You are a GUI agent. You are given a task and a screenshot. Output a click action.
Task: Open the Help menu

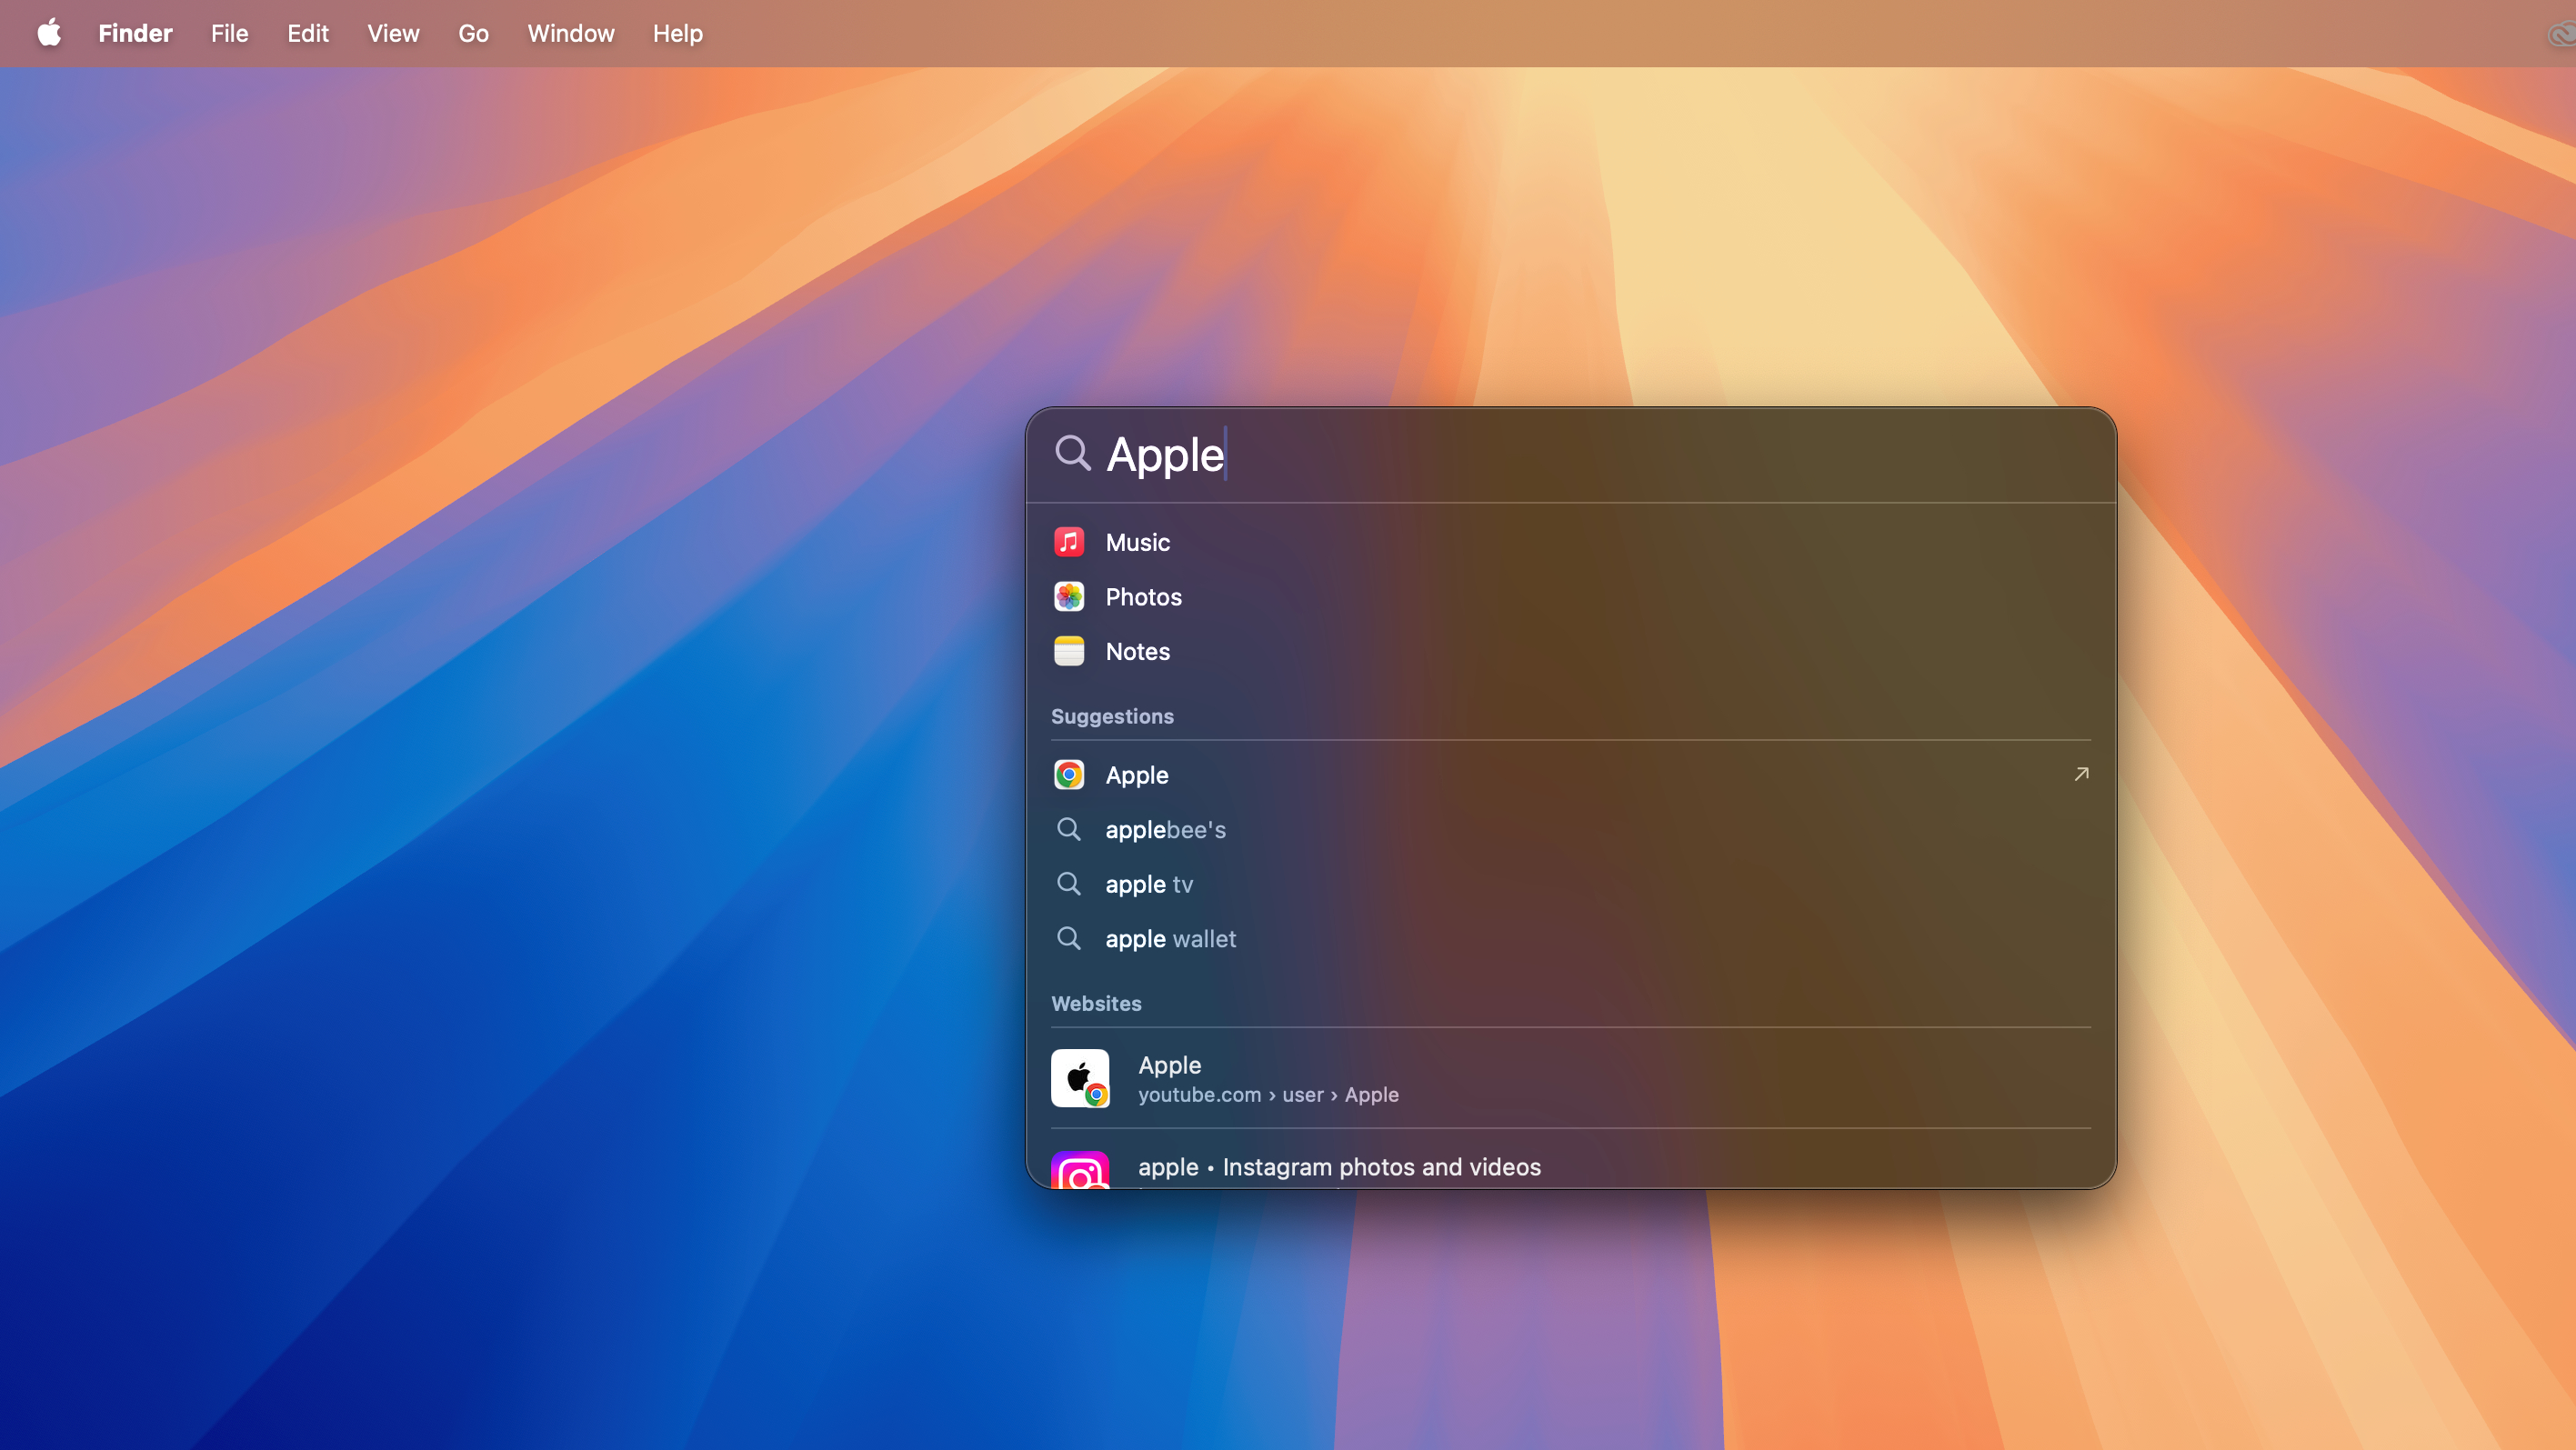tap(677, 33)
